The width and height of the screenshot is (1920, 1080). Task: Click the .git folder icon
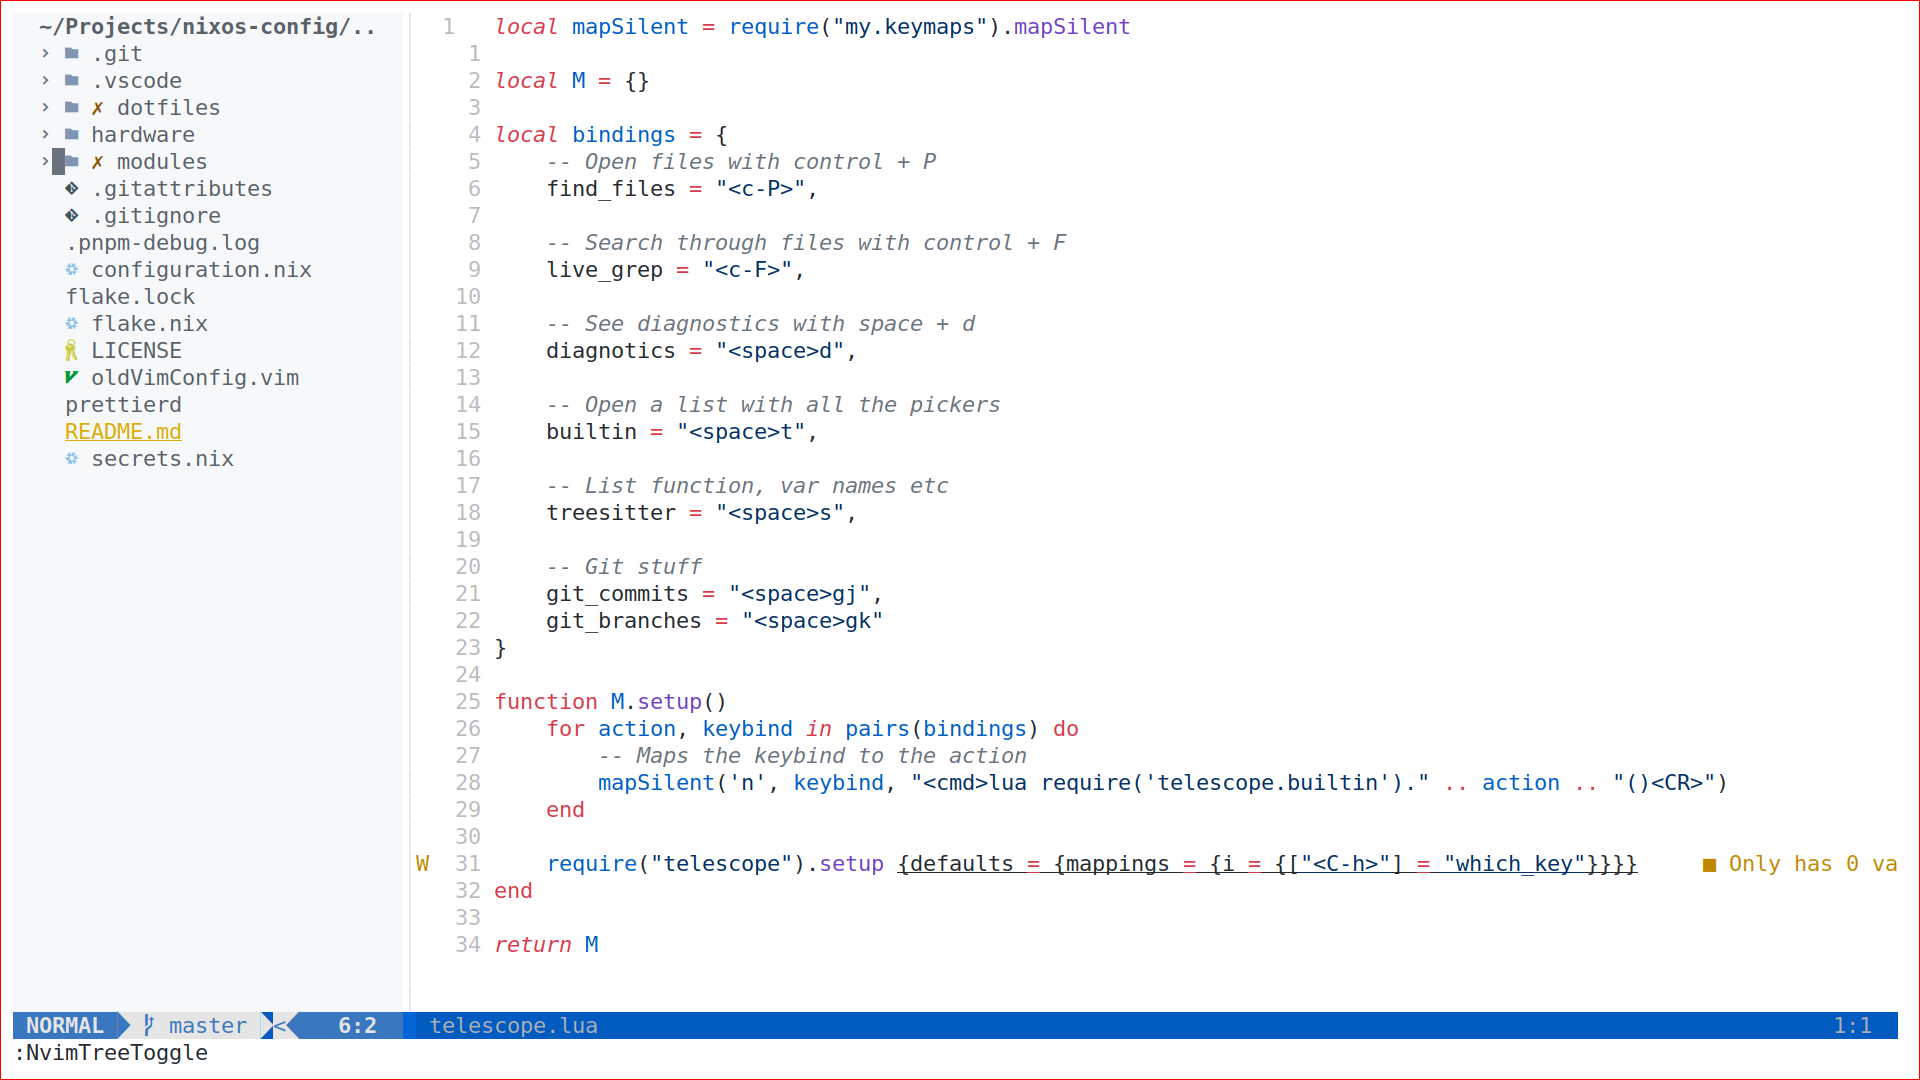pos(72,53)
